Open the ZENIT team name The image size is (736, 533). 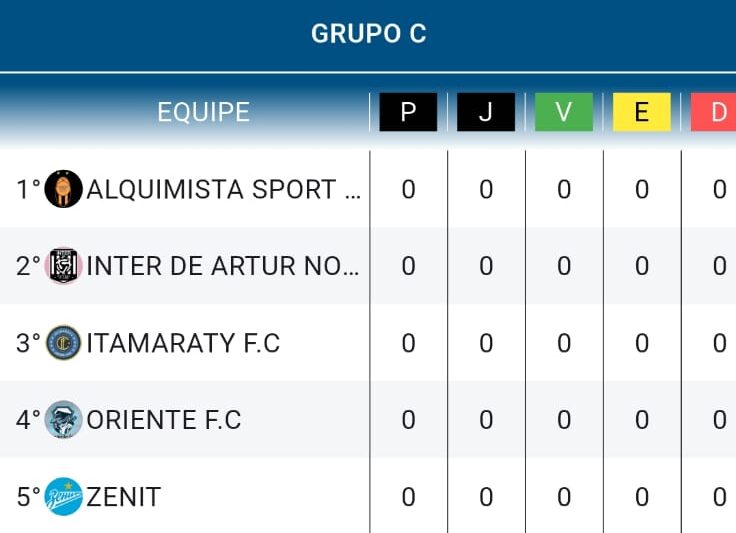(123, 497)
